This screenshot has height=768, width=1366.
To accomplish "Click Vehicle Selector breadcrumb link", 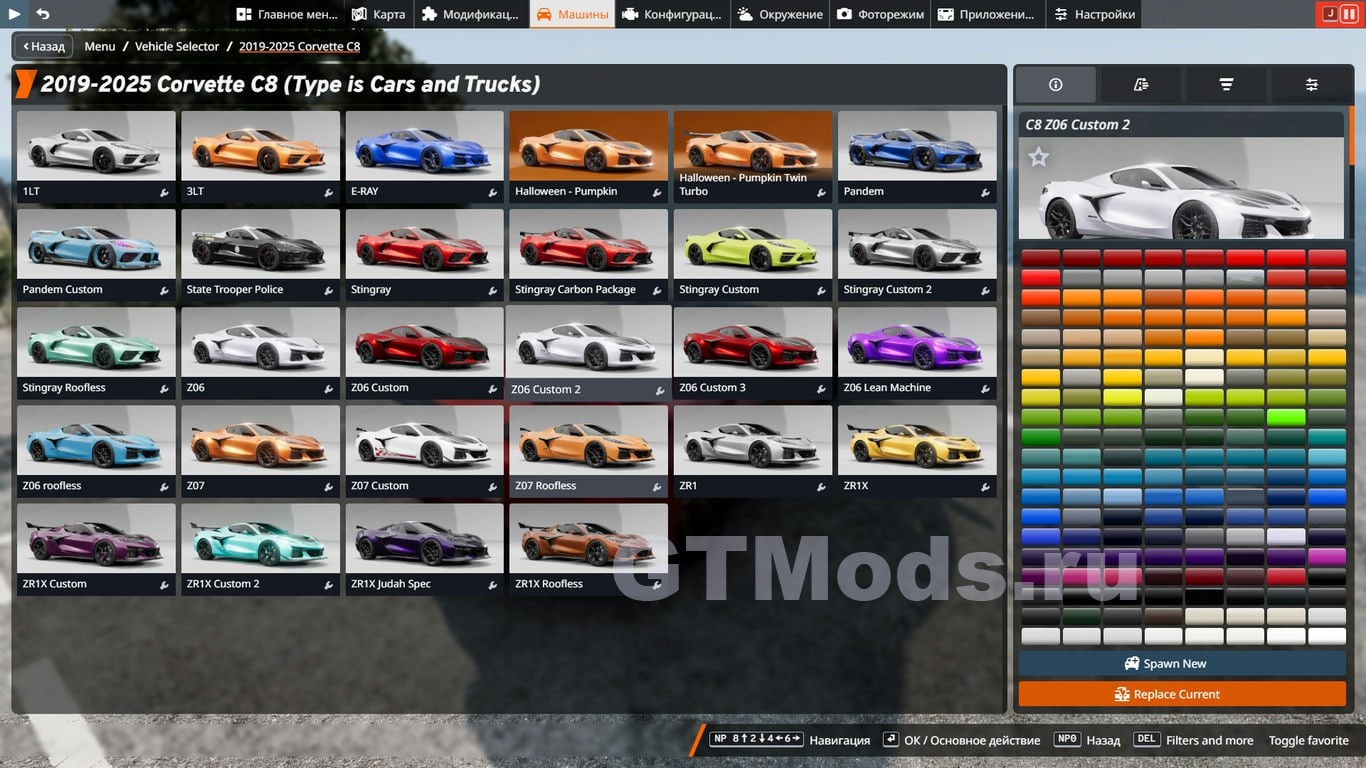I will coord(177,46).
